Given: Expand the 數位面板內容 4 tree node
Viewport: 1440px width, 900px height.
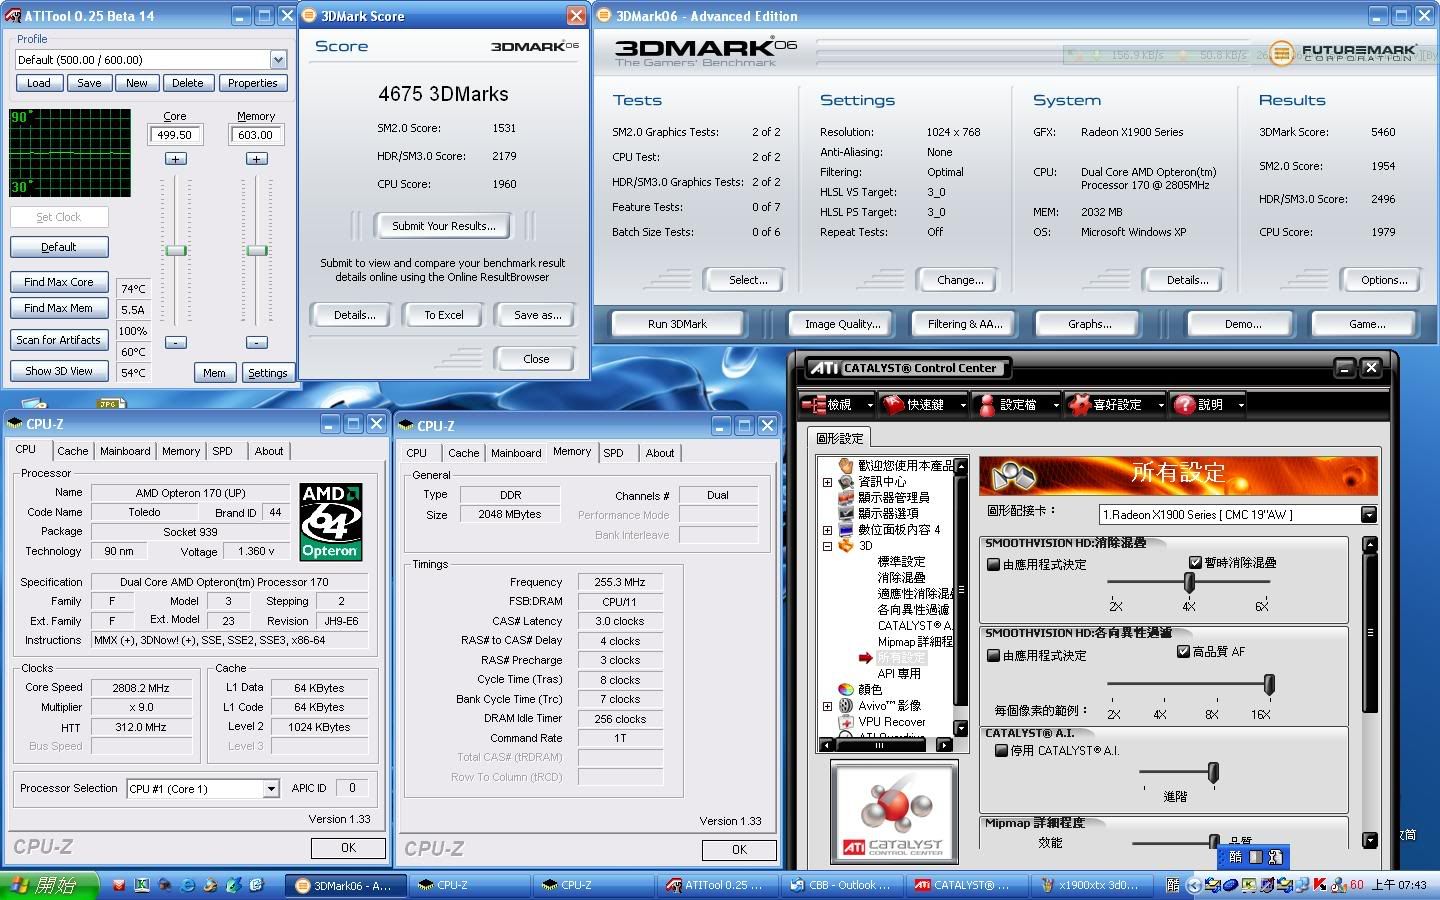Looking at the screenshot, I should click(827, 530).
